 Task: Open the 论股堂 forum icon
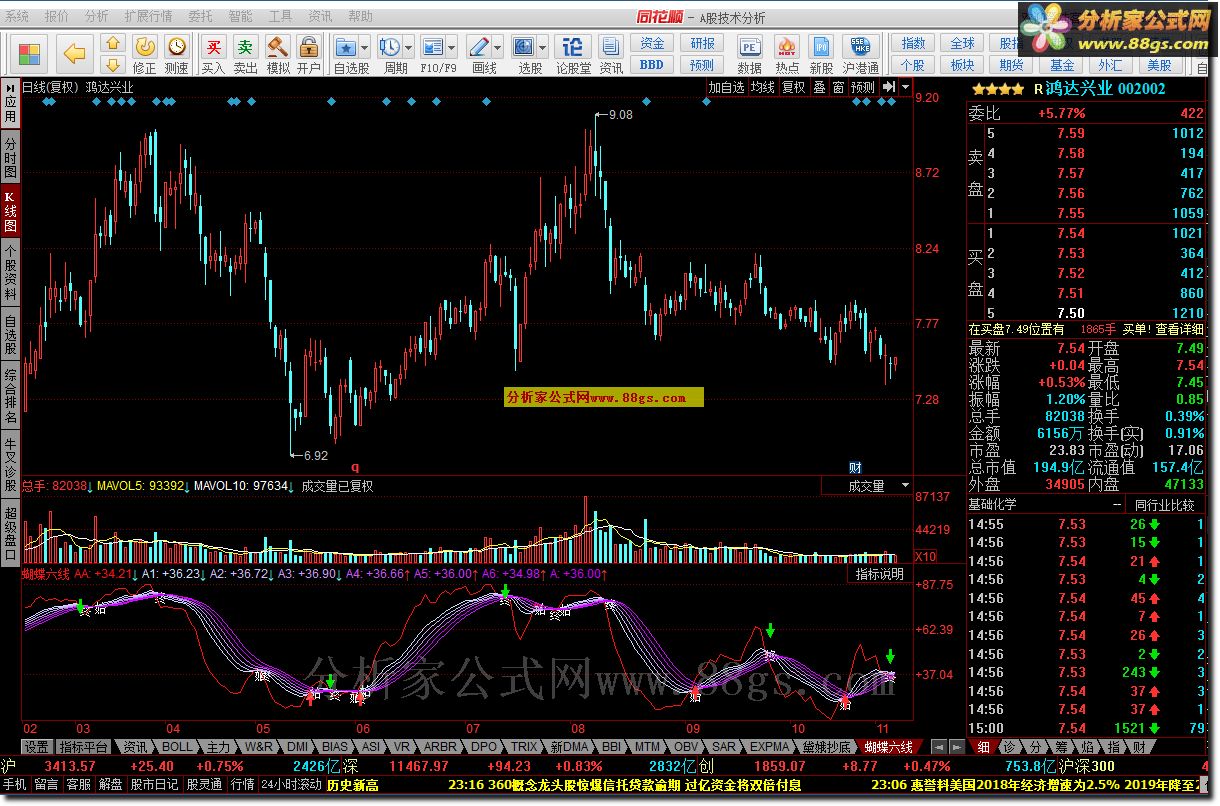pos(573,54)
